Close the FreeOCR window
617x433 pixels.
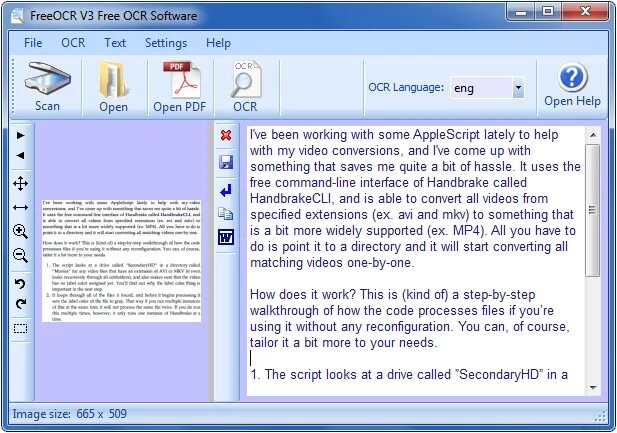(x=585, y=12)
